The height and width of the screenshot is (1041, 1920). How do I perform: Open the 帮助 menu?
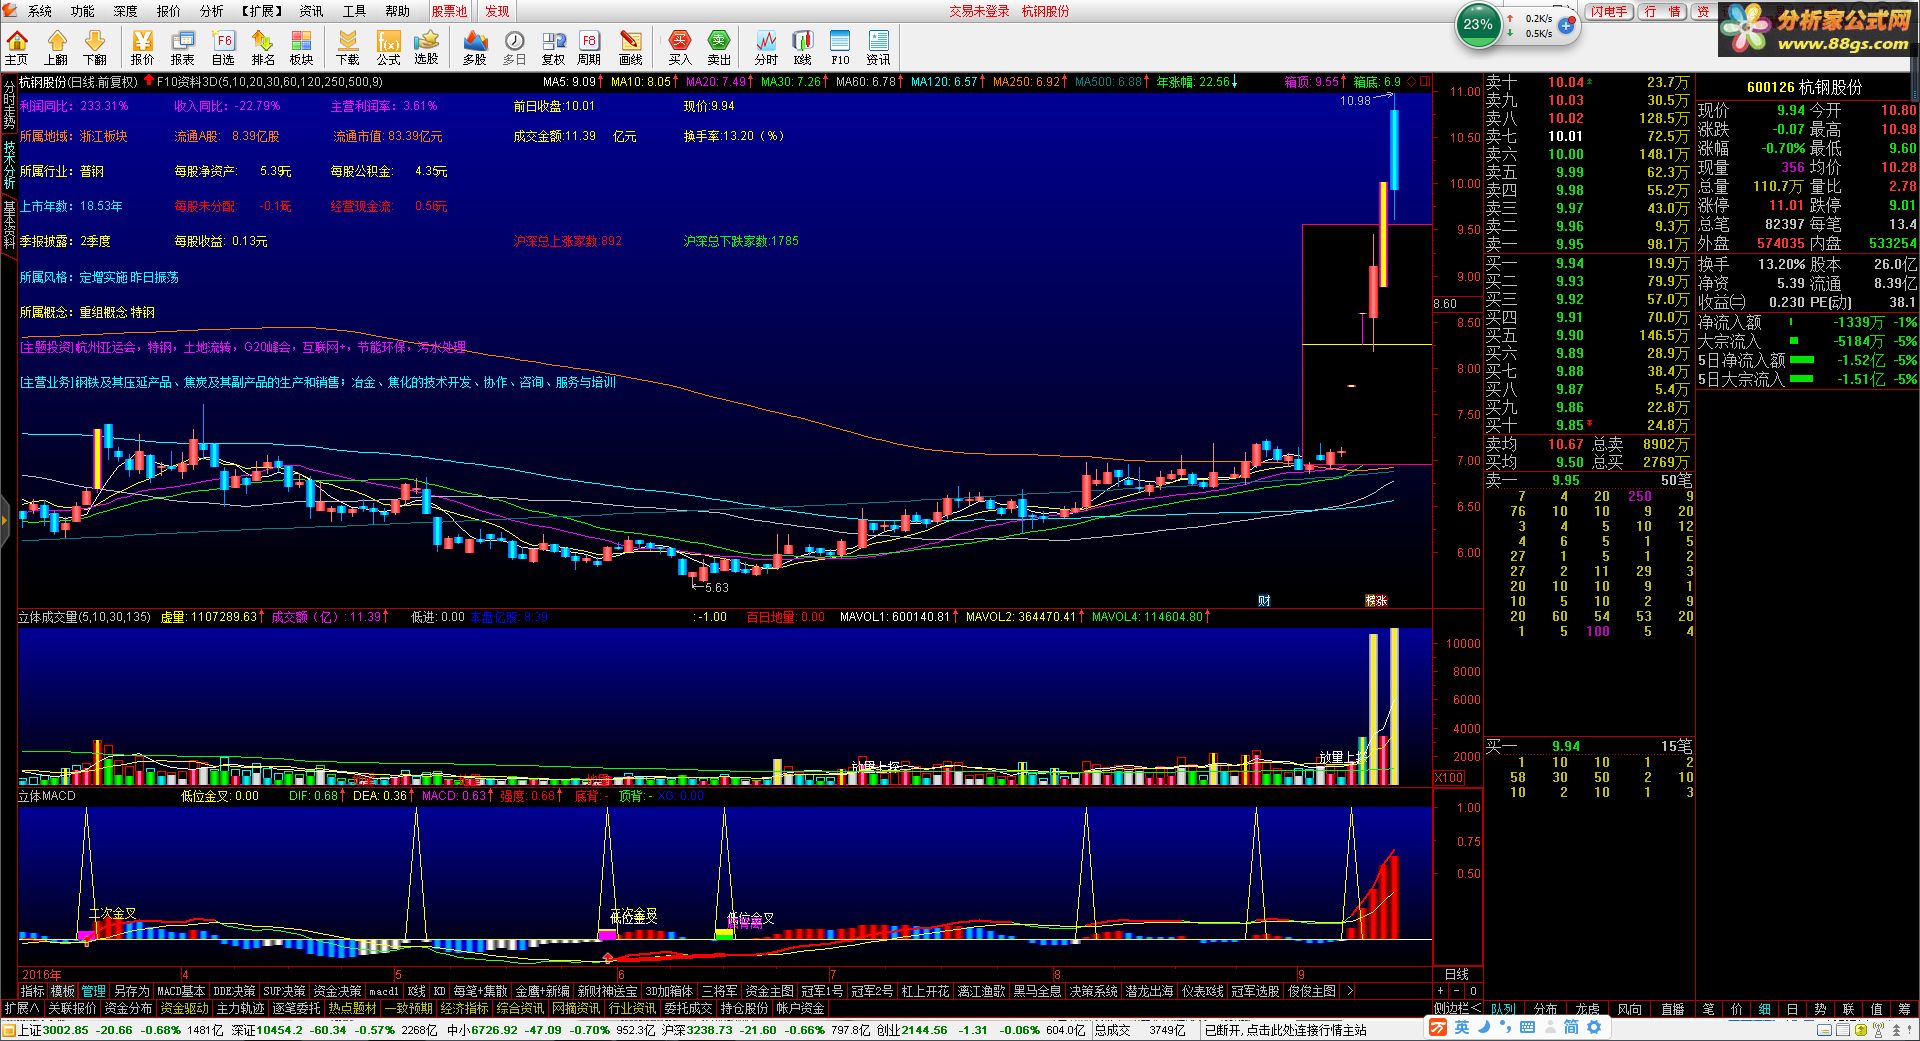pyautogui.click(x=398, y=11)
